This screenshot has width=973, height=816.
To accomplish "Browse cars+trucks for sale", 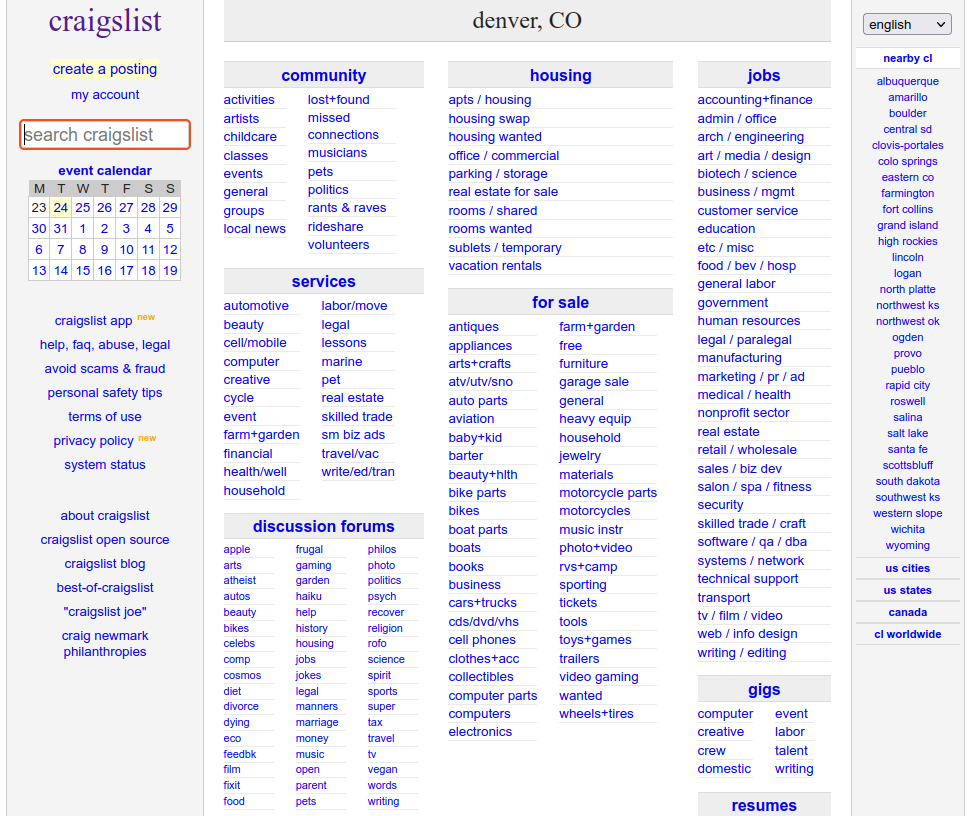I will pos(482,603).
